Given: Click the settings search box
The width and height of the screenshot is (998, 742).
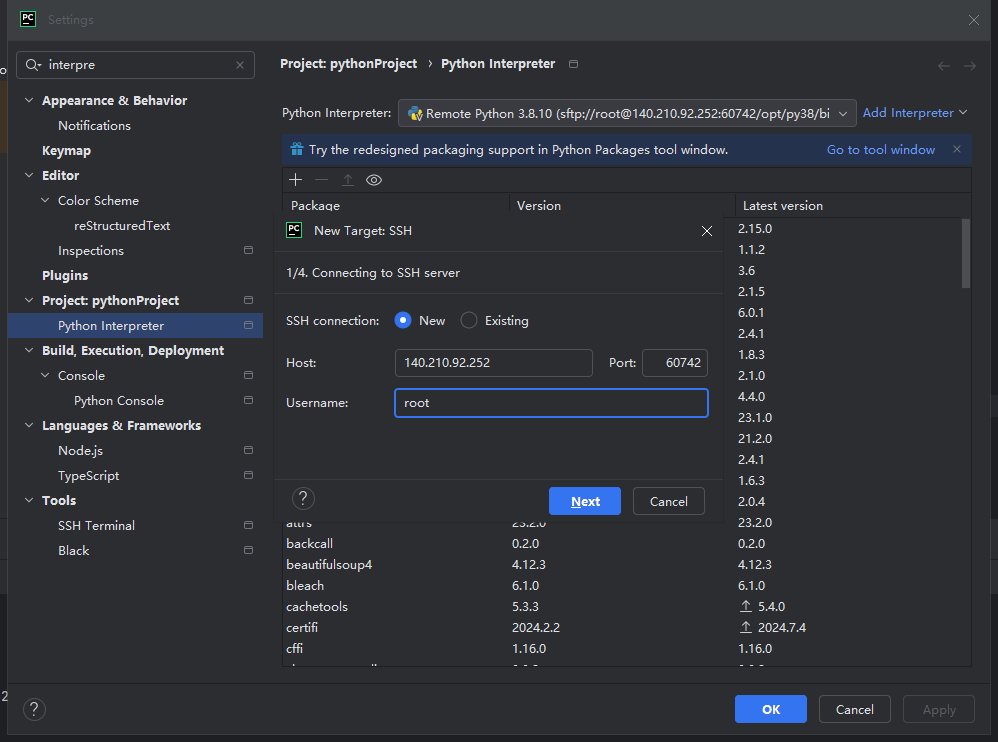Looking at the screenshot, I should point(135,65).
